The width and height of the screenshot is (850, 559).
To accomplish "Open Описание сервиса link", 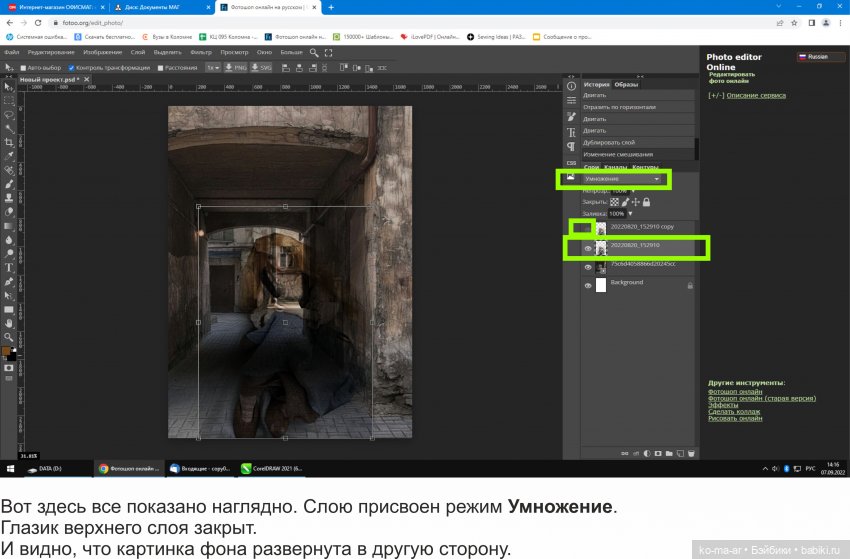I will (x=756, y=95).
